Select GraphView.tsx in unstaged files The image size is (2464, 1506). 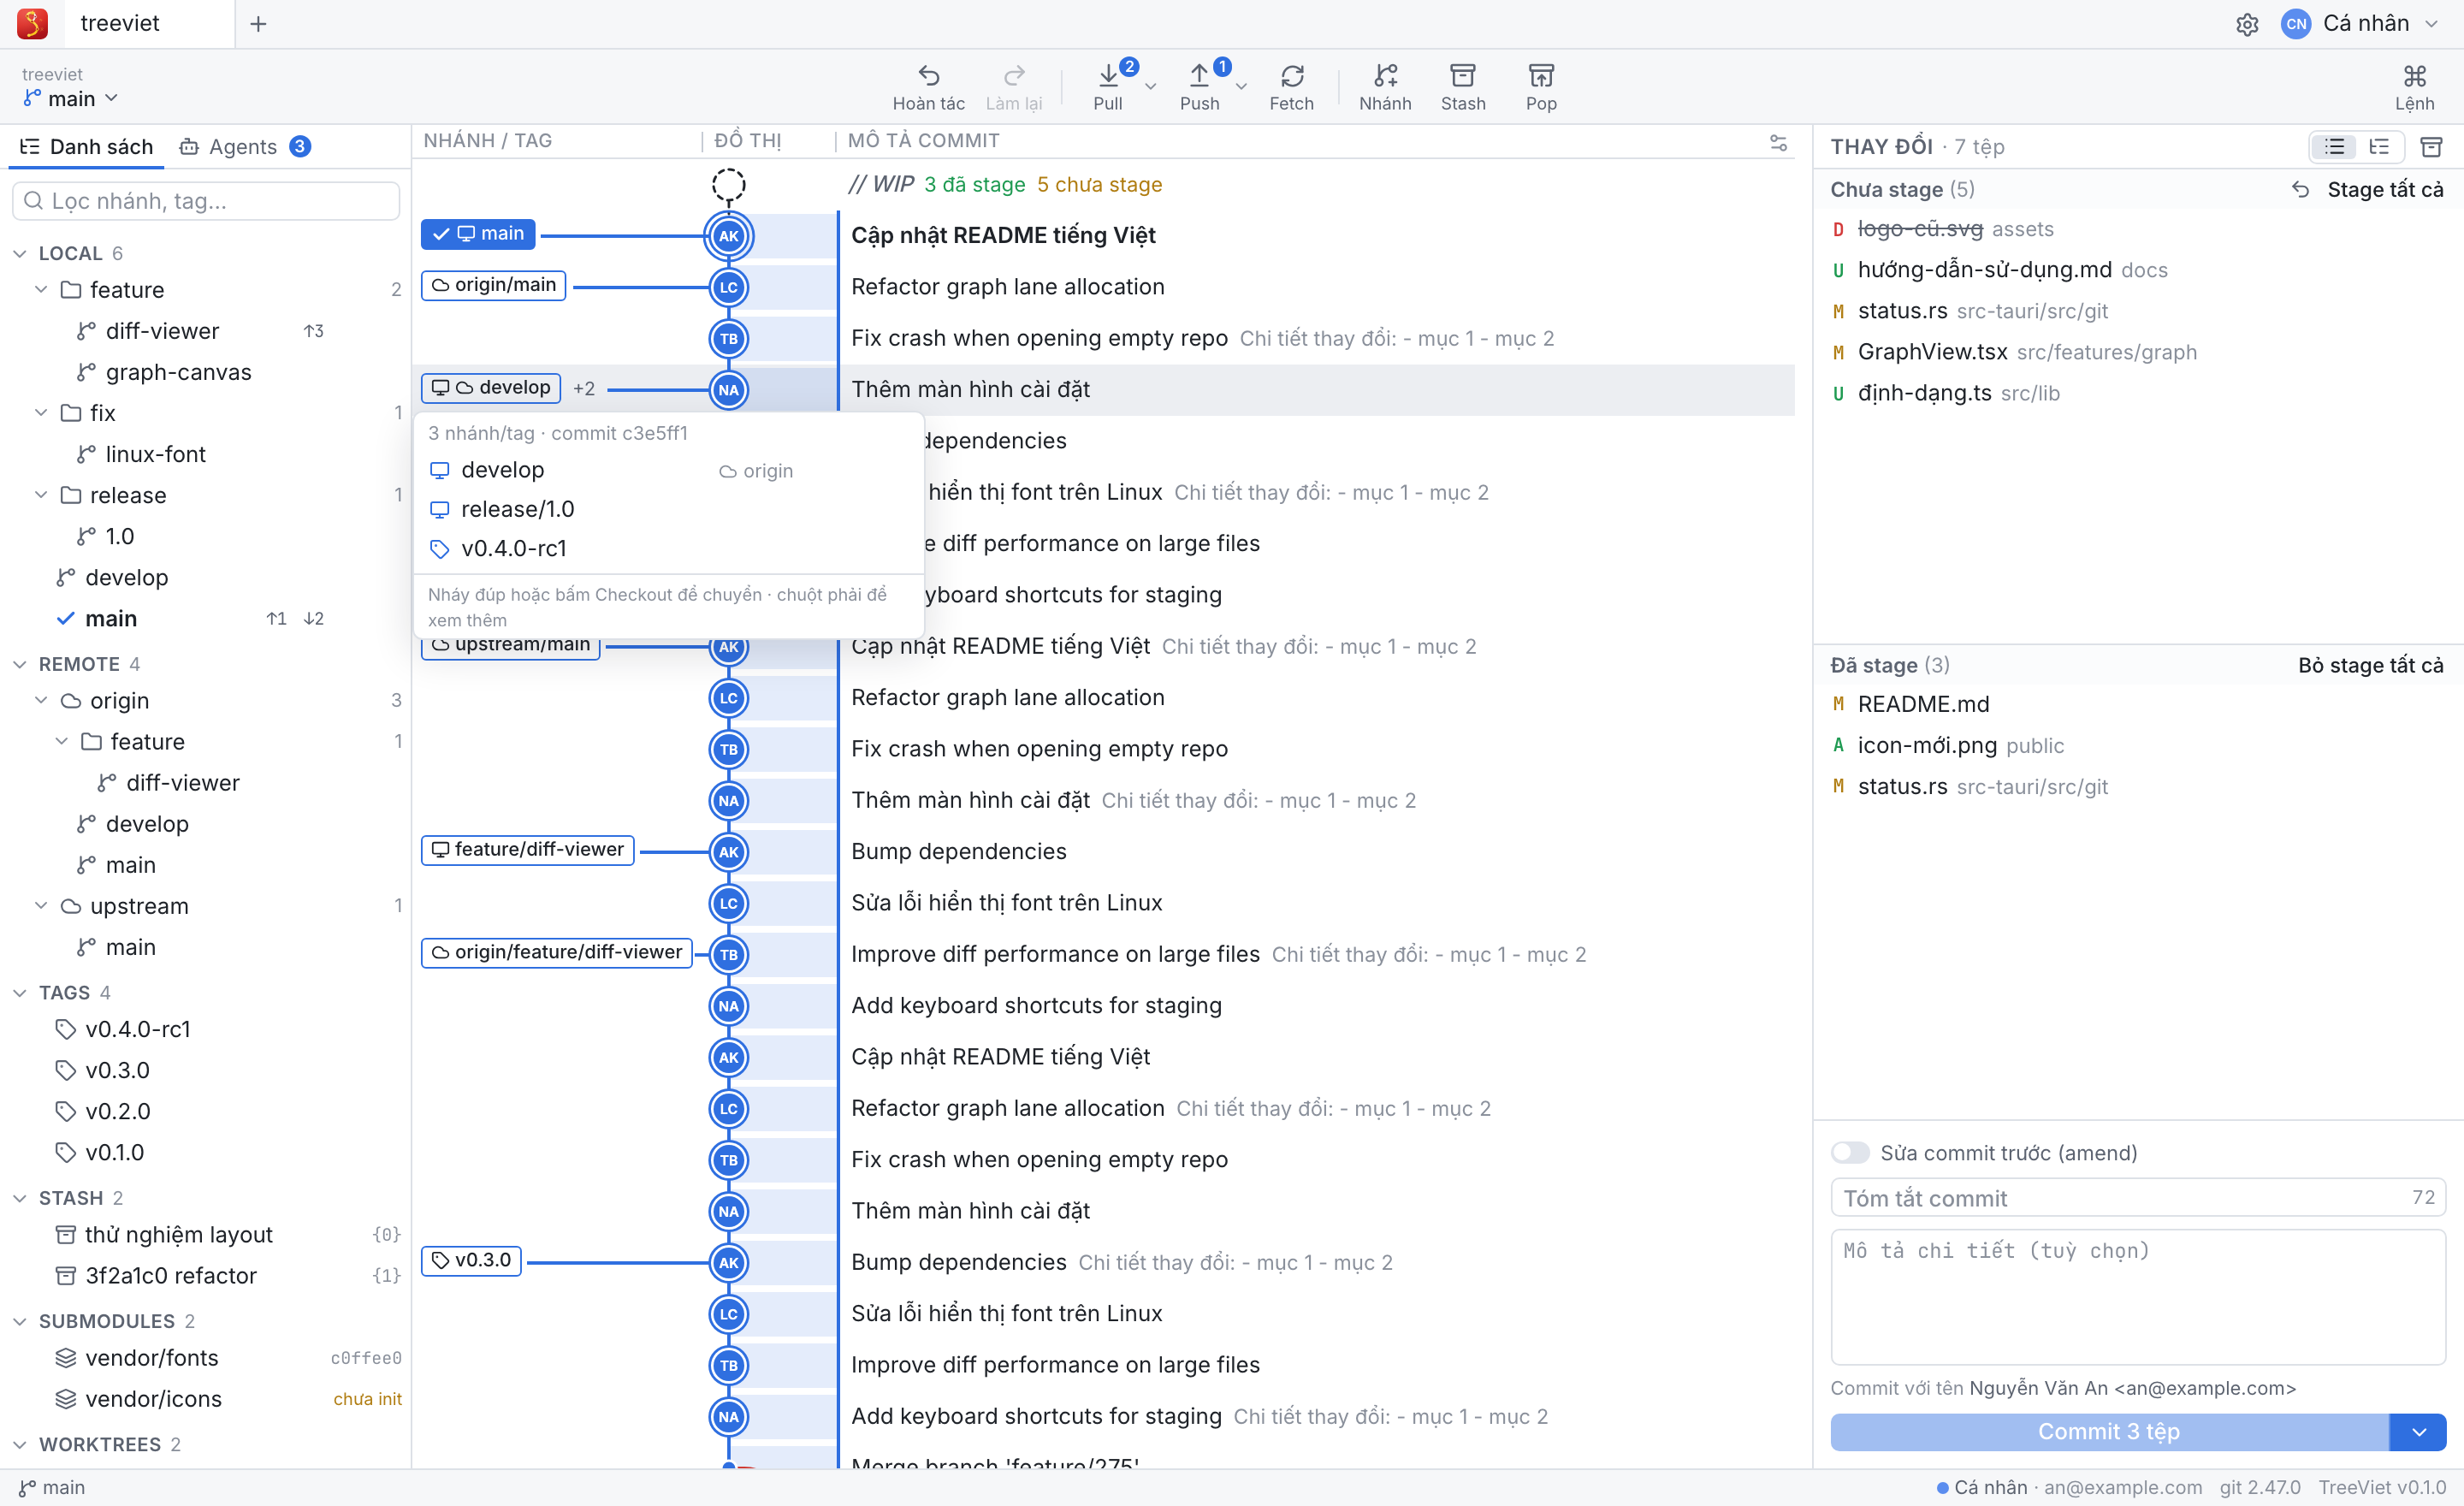[2137, 352]
